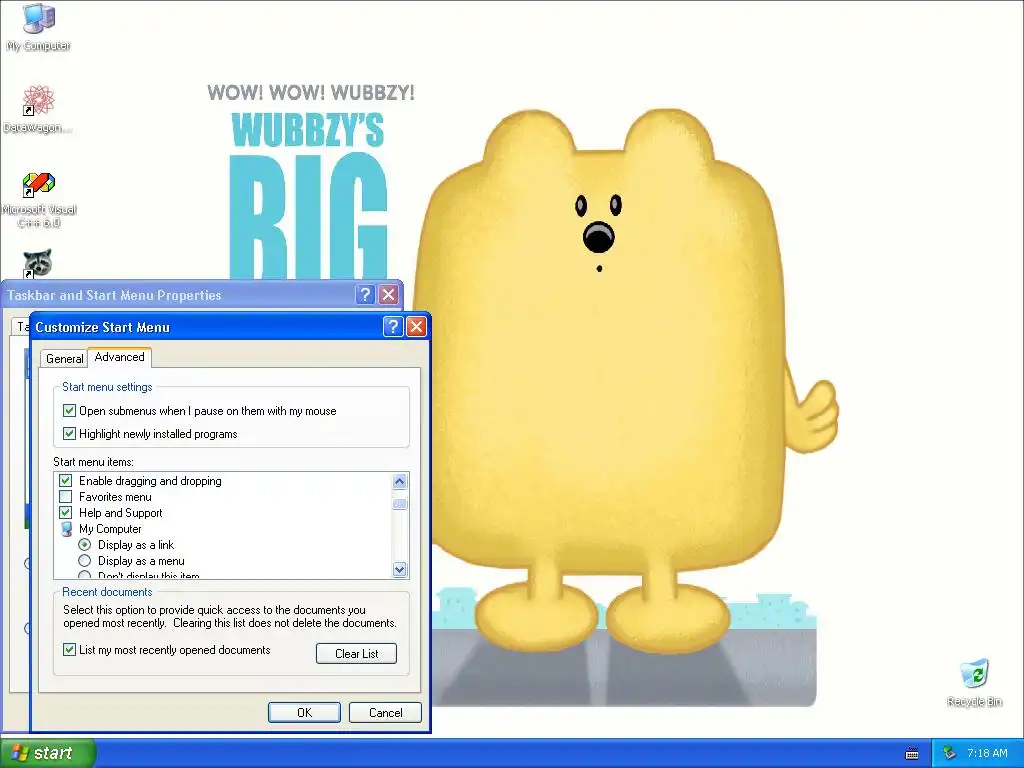Select Display as a link radio button
The image size is (1024, 768).
pyautogui.click(x=84, y=545)
